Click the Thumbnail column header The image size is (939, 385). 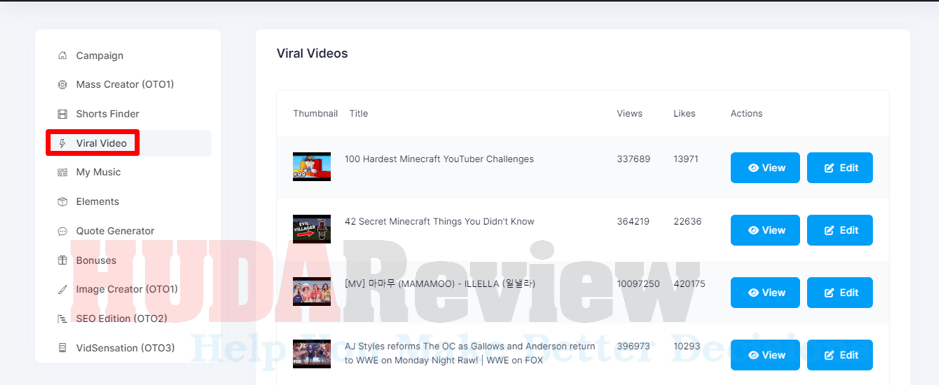pos(316,113)
